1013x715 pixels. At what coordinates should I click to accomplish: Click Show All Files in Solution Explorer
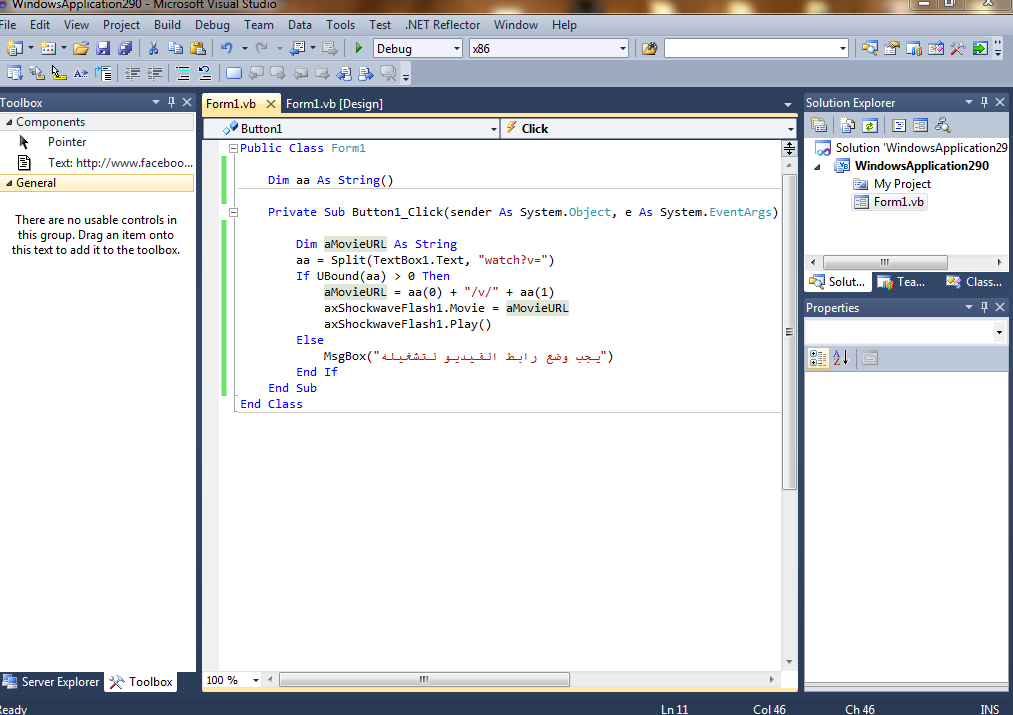click(847, 126)
